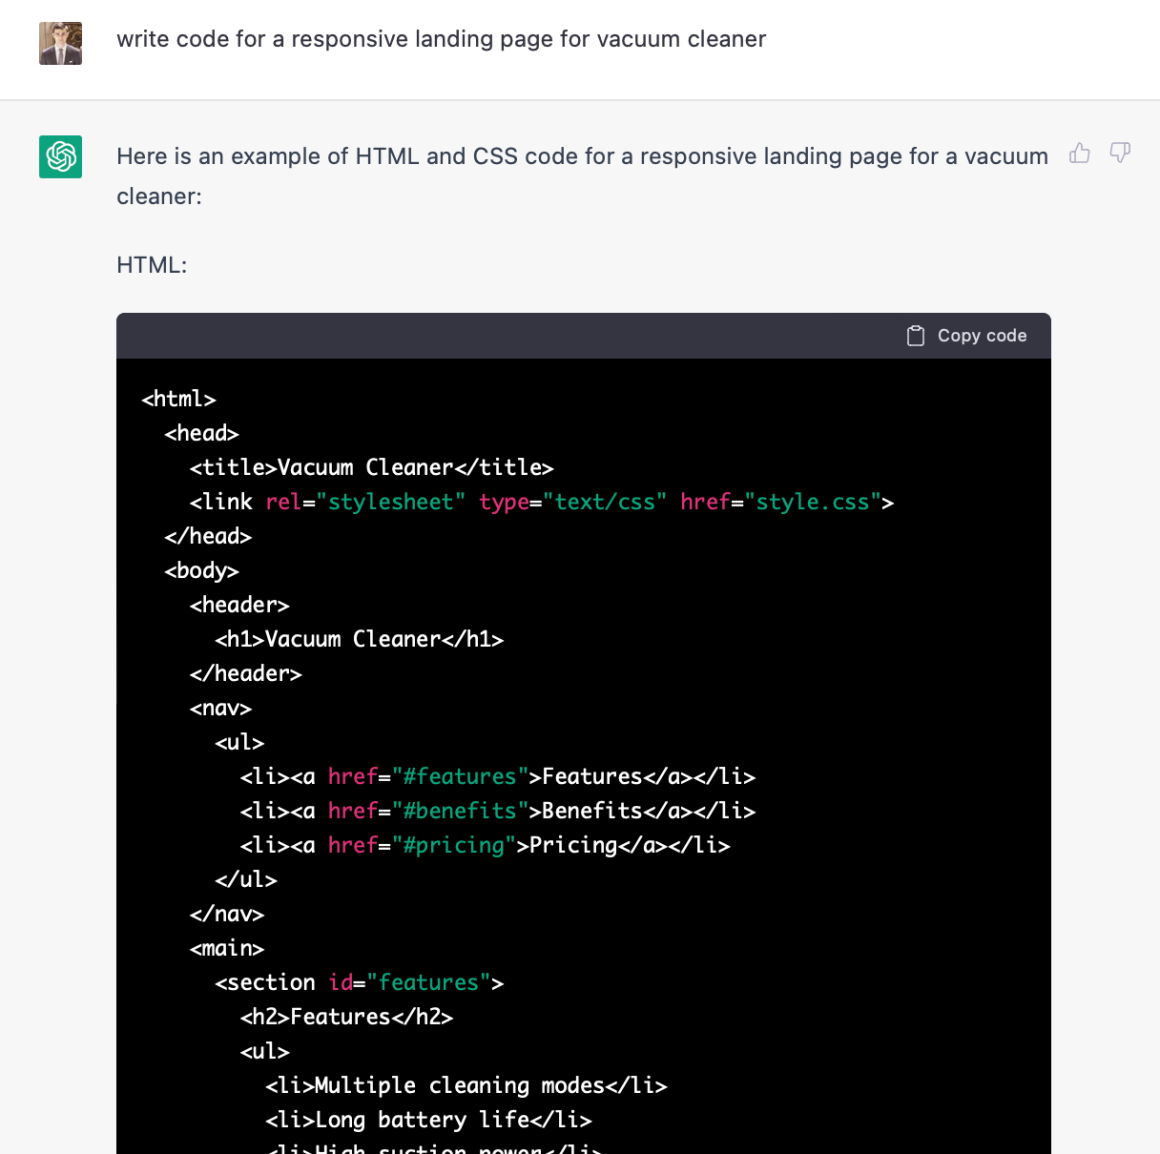Click the "HTML:" label above the code
This screenshot has width=1160, height=1154.
tap(152, 265)
